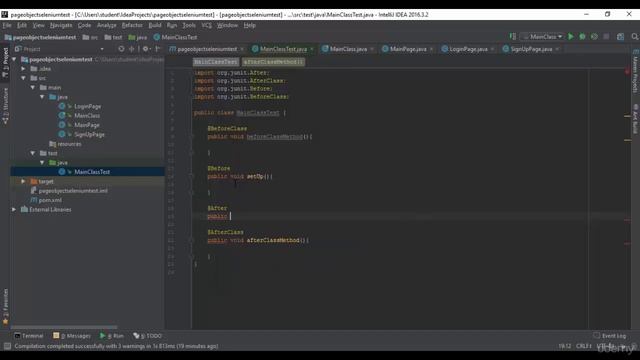Click the Project panel horizontal scrollbar
This screenshot has height=360, width=640.
[x=64, y=327]
